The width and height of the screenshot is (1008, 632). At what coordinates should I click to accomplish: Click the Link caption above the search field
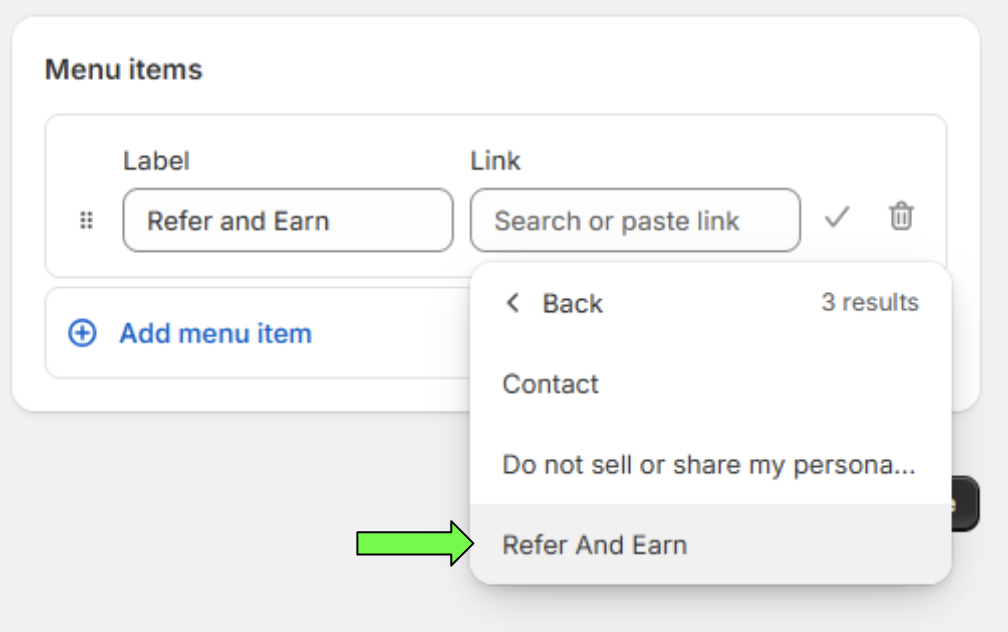(x=495, y=161)
